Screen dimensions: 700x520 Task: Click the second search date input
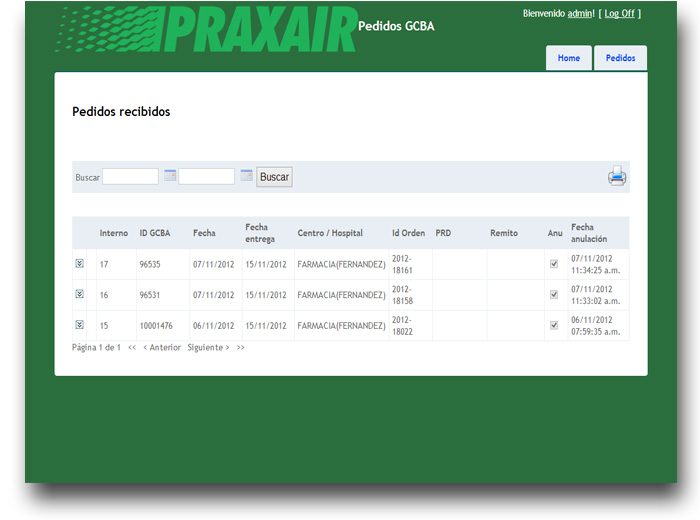(x=206, y=177)
